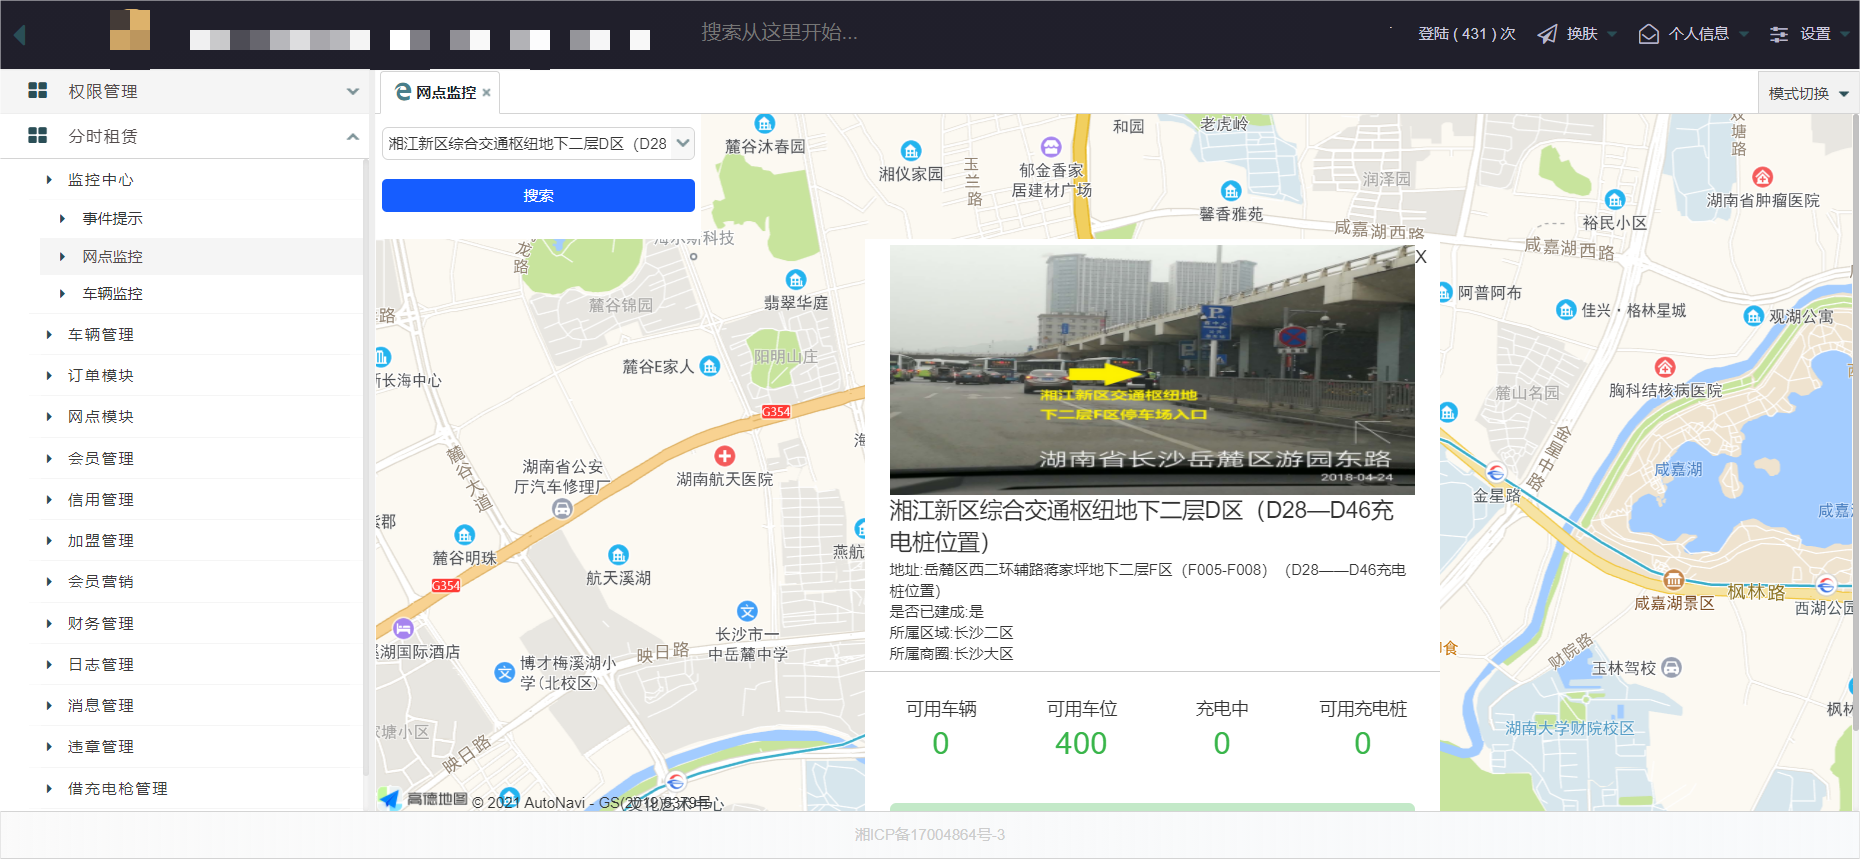Open the 日志管理 menu item
1860x865 pixels.
[100, 664]
